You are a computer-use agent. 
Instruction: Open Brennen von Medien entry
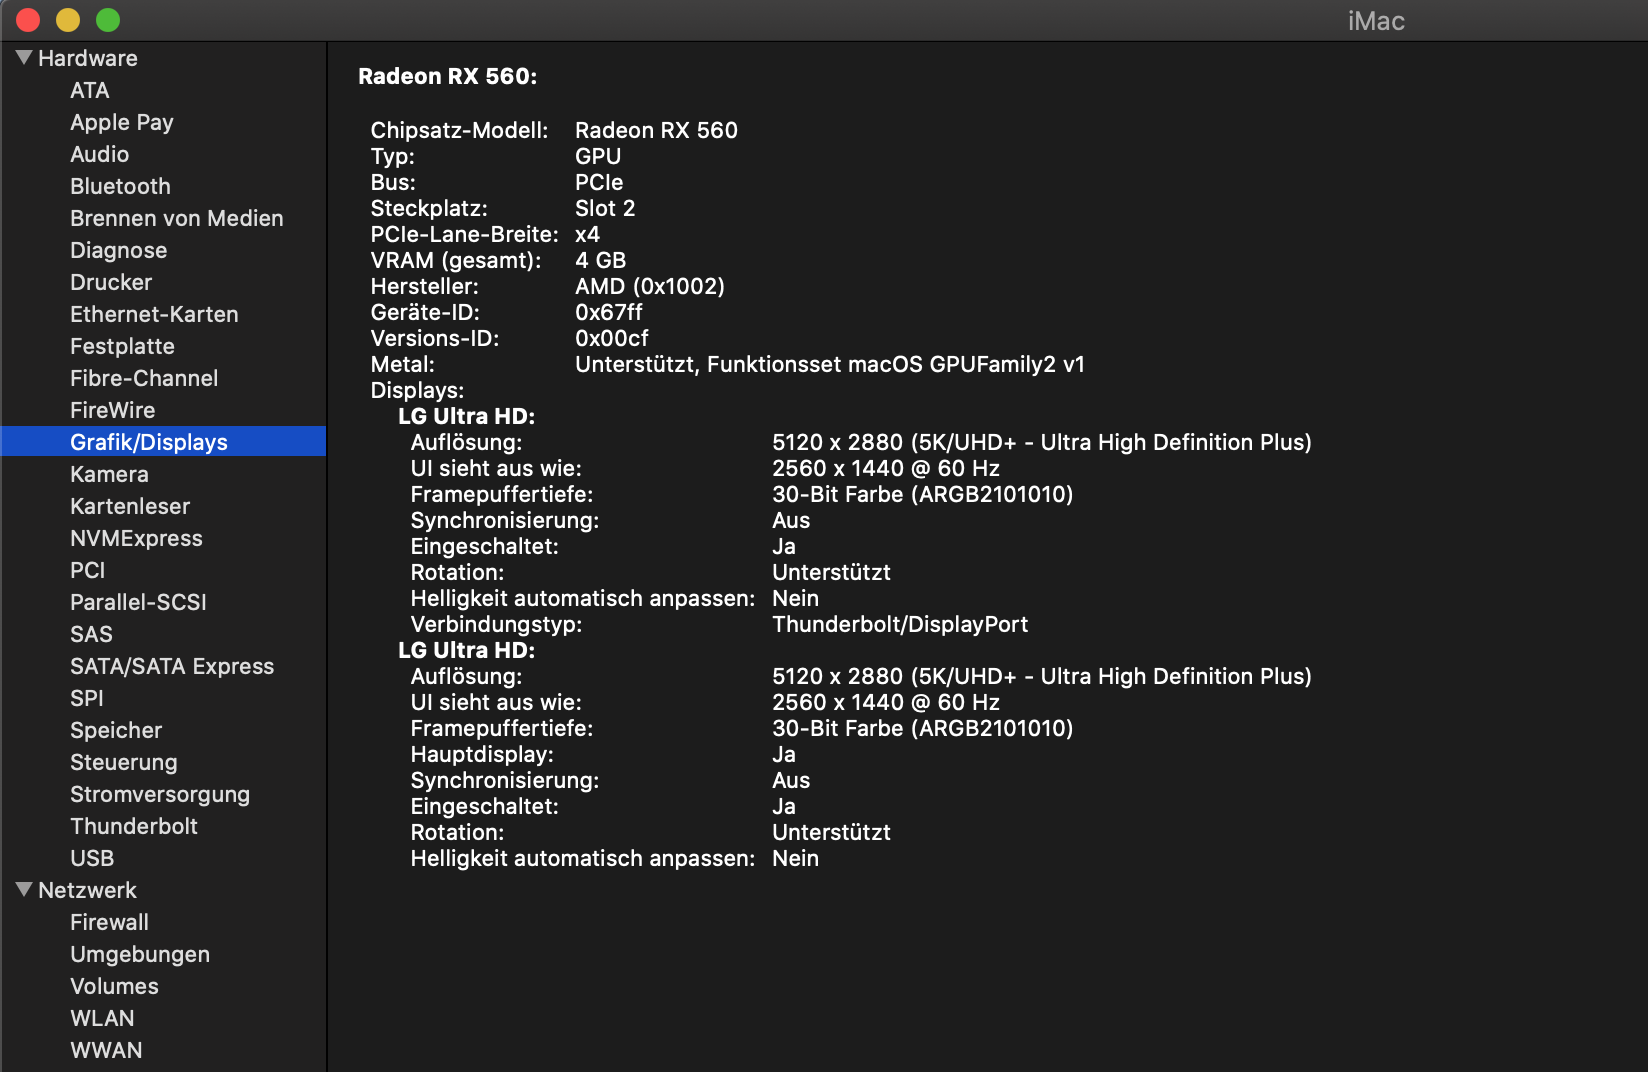click(177, 218)
